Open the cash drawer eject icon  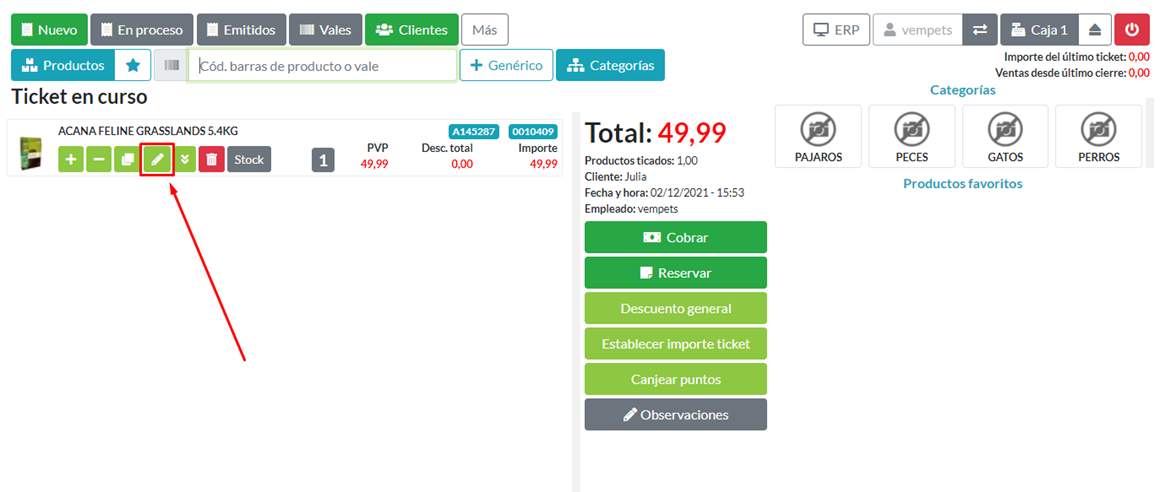click(1094, 30)
